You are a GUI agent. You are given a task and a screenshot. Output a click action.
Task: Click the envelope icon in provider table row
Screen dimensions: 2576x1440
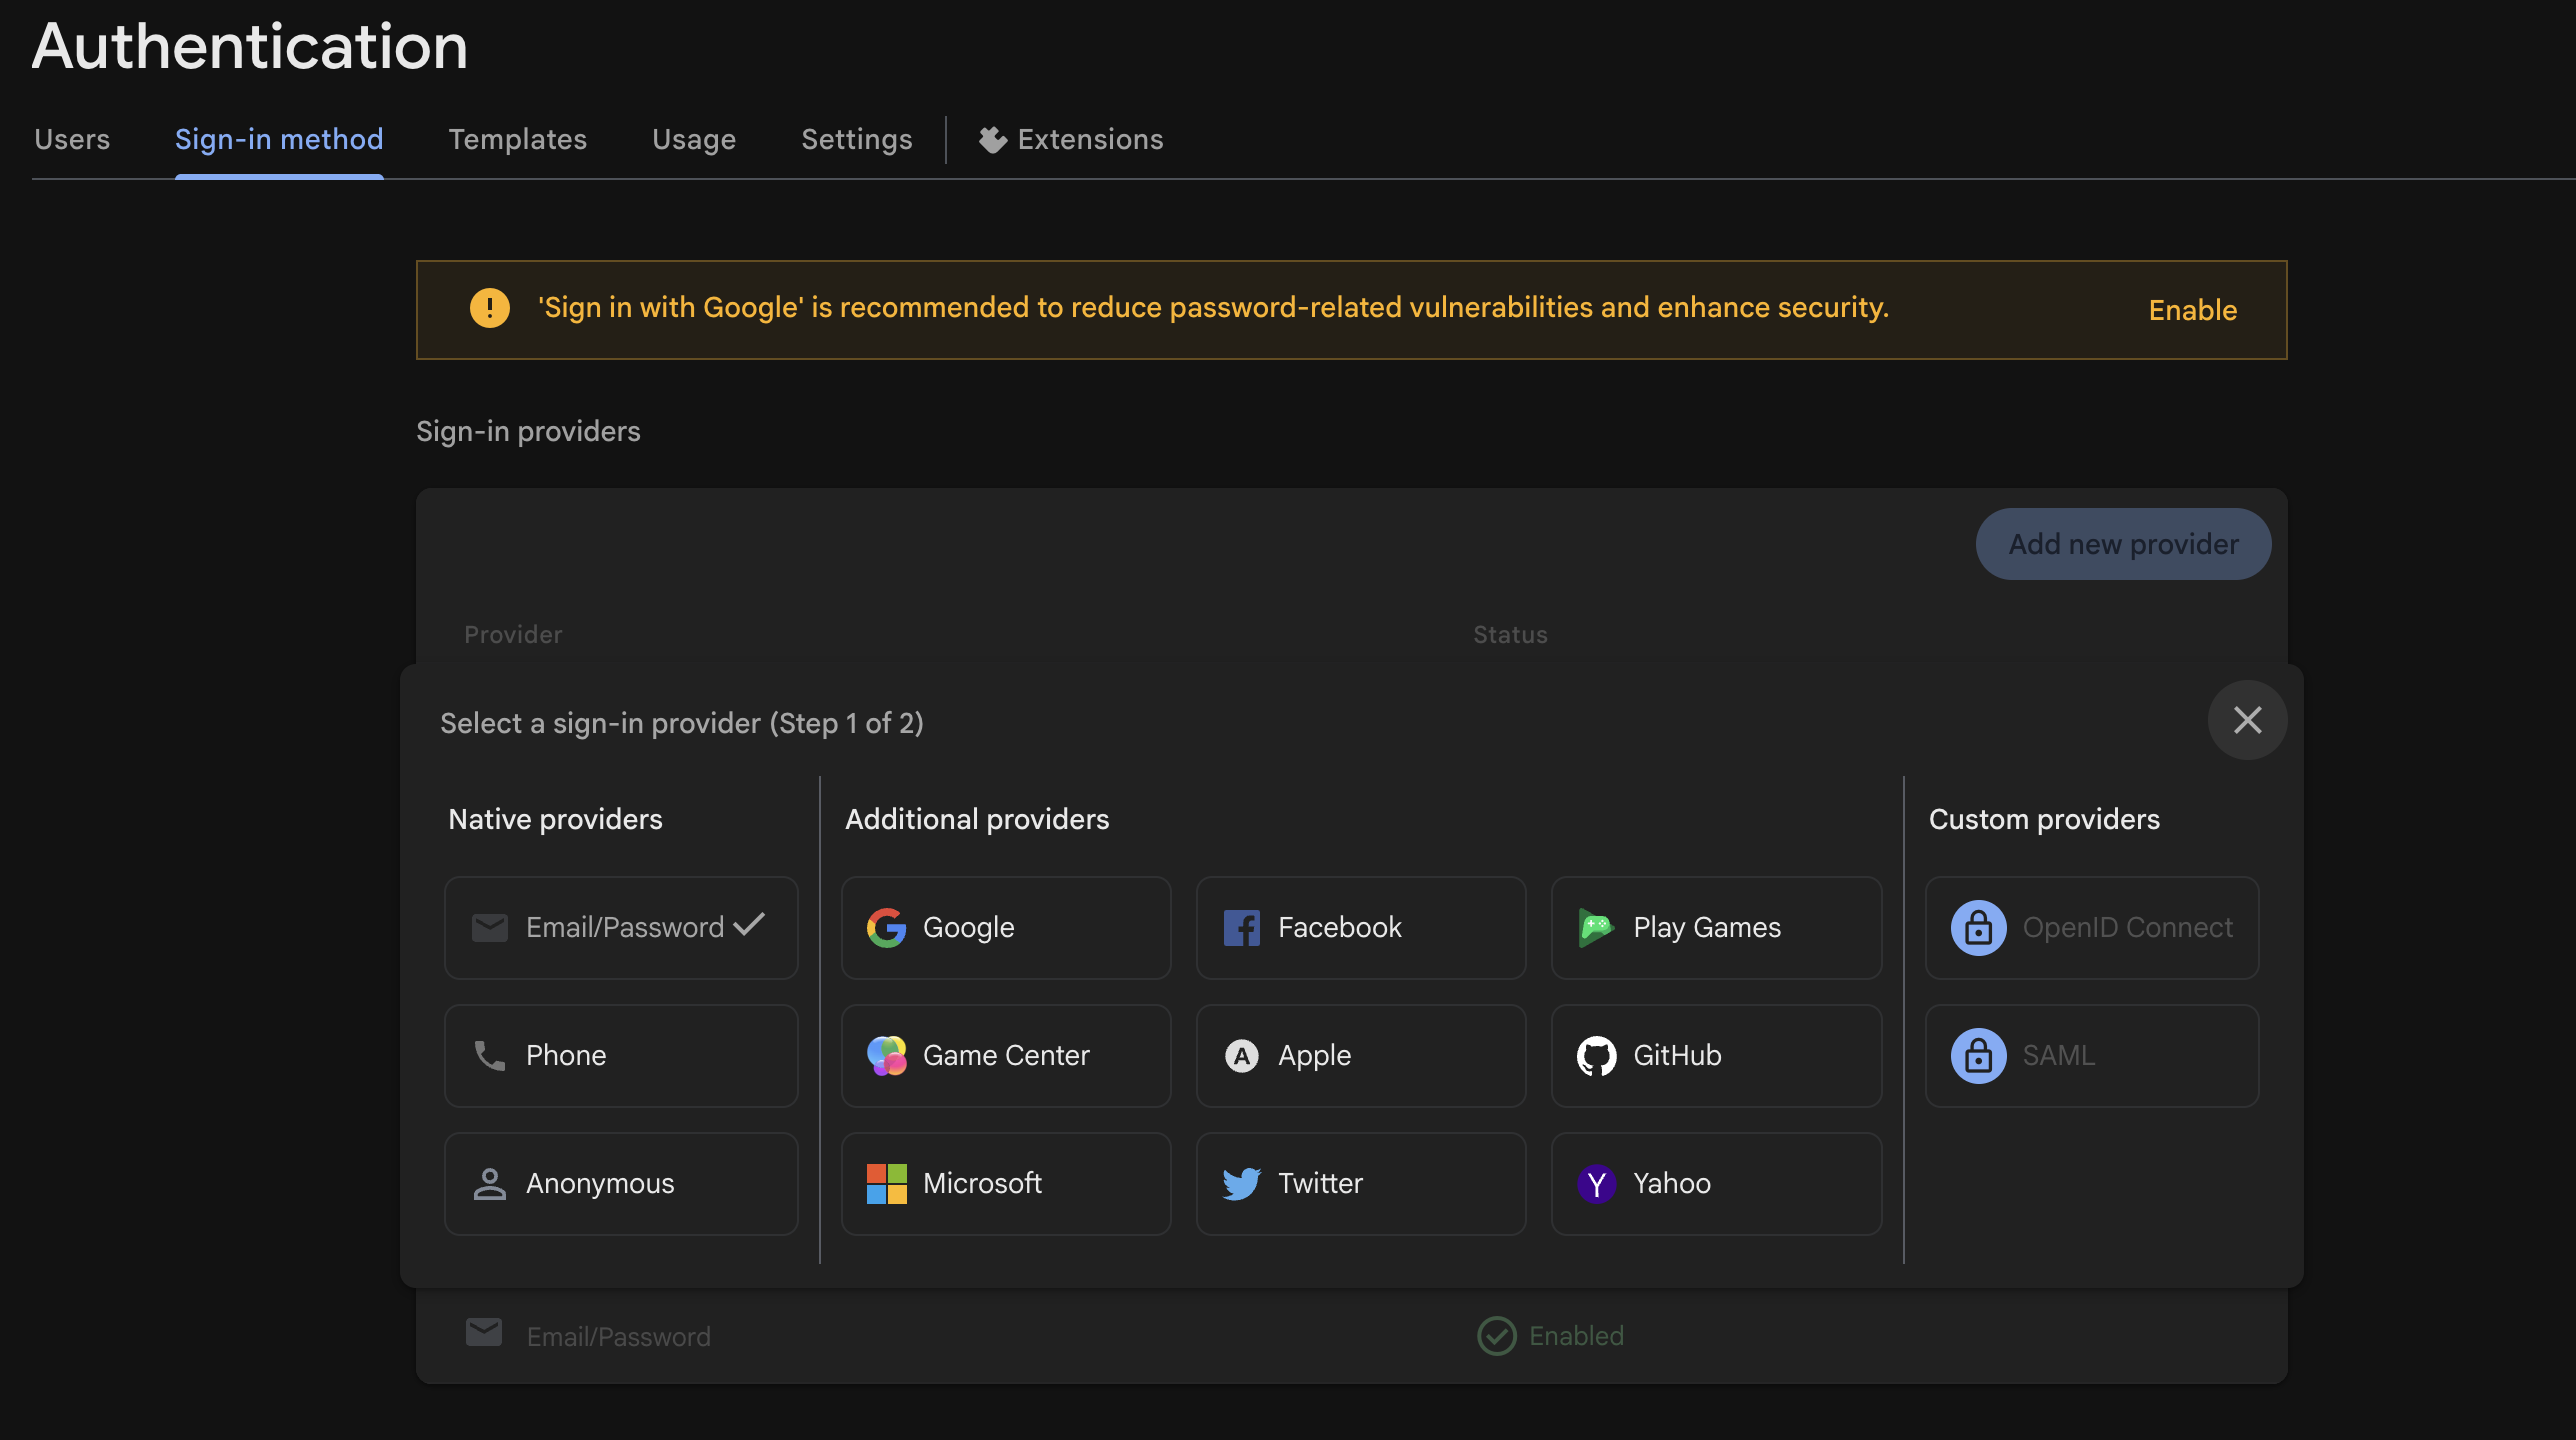(484, 1333)
